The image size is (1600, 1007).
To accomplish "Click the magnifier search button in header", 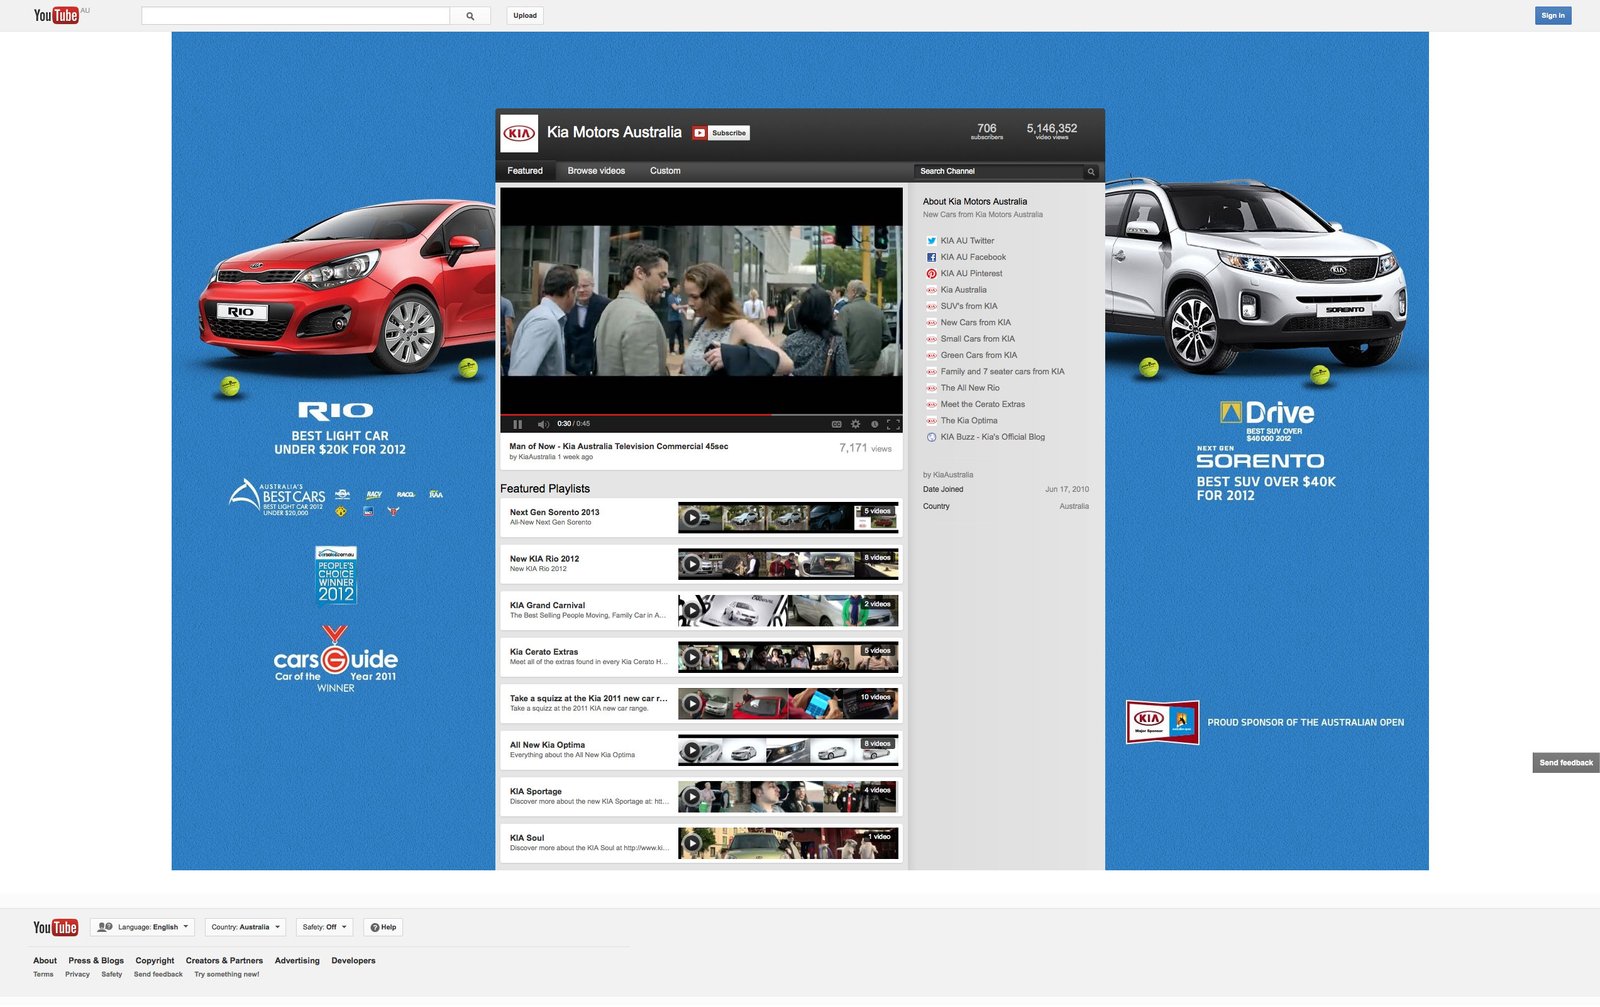I will (x=470, y=16).
